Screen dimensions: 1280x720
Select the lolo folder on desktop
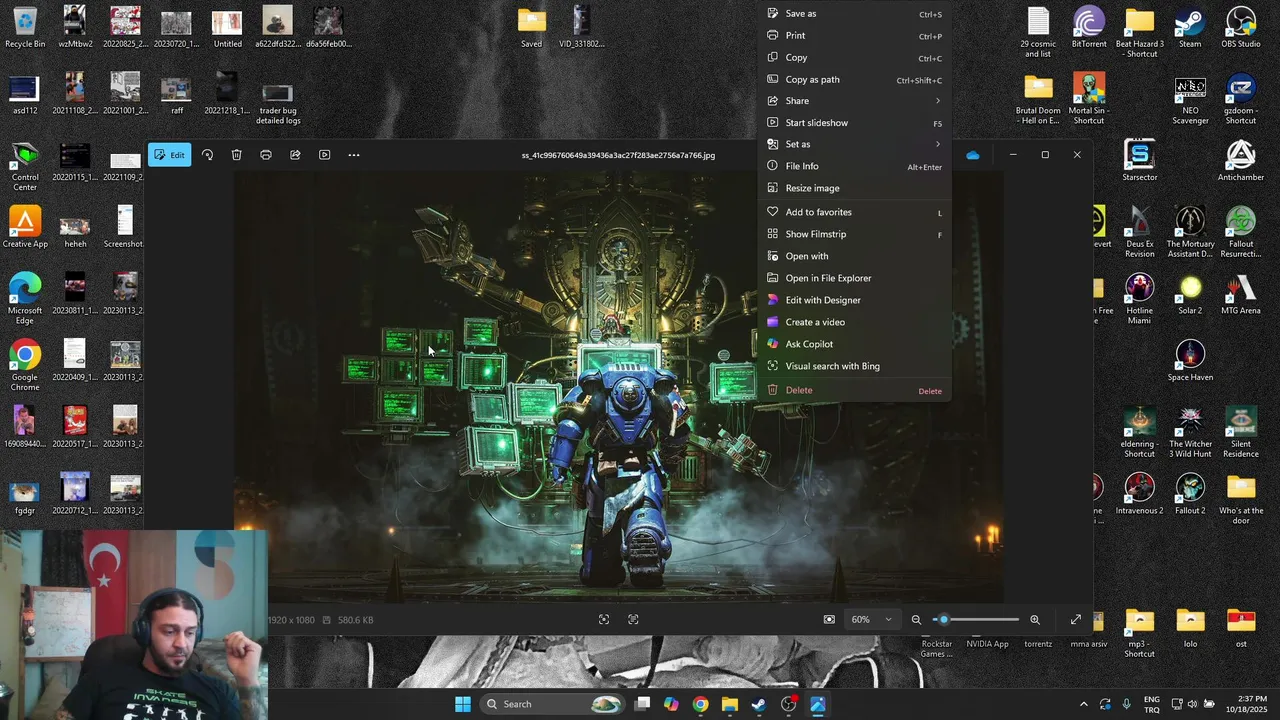(x=1190, y=627)
